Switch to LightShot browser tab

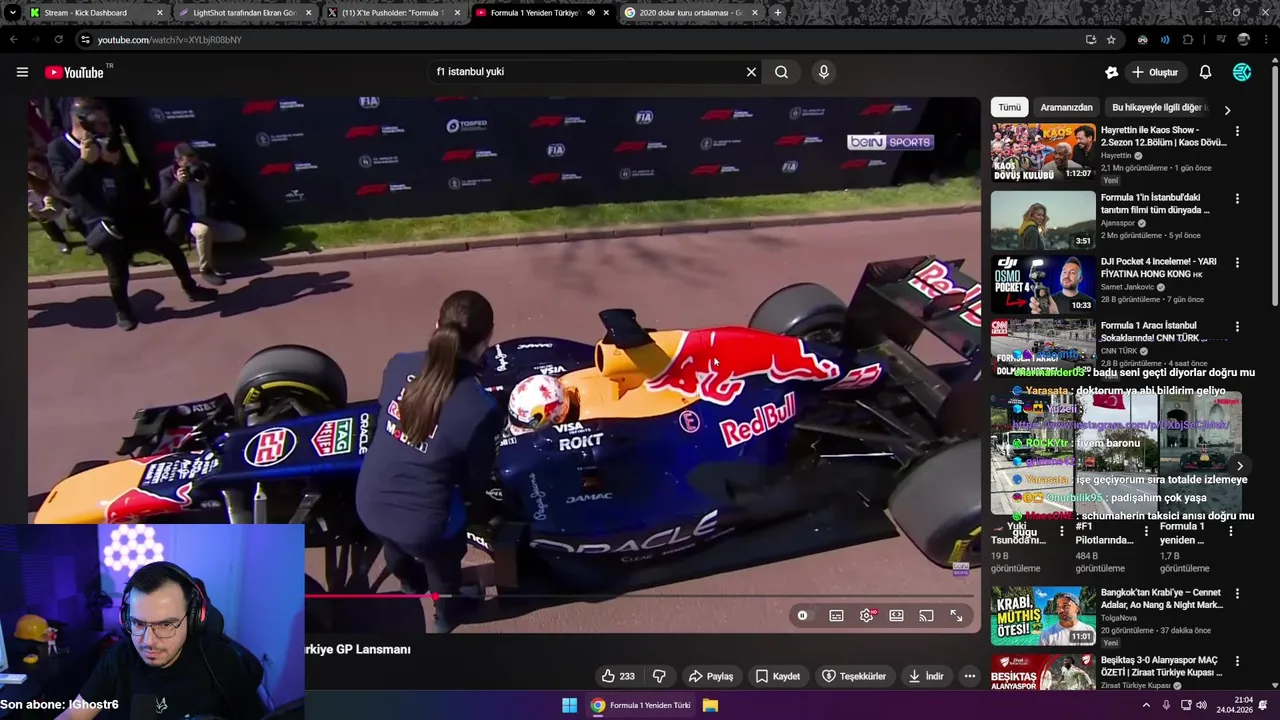tap(245, 13)
